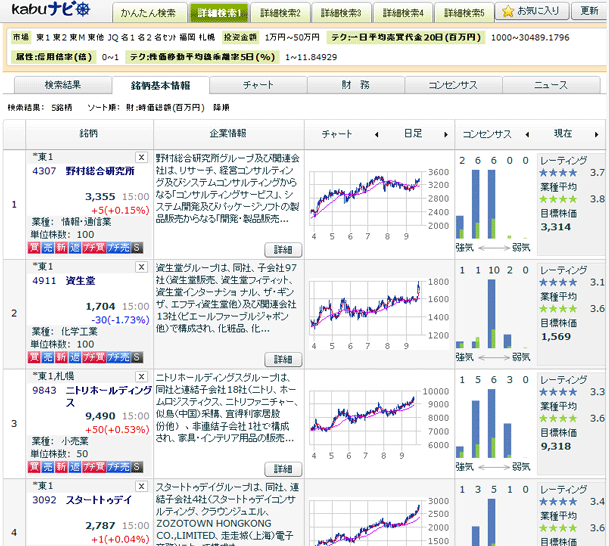
Task: Click the black S icon for 野村総合研究所
Action: pos(137,248)
